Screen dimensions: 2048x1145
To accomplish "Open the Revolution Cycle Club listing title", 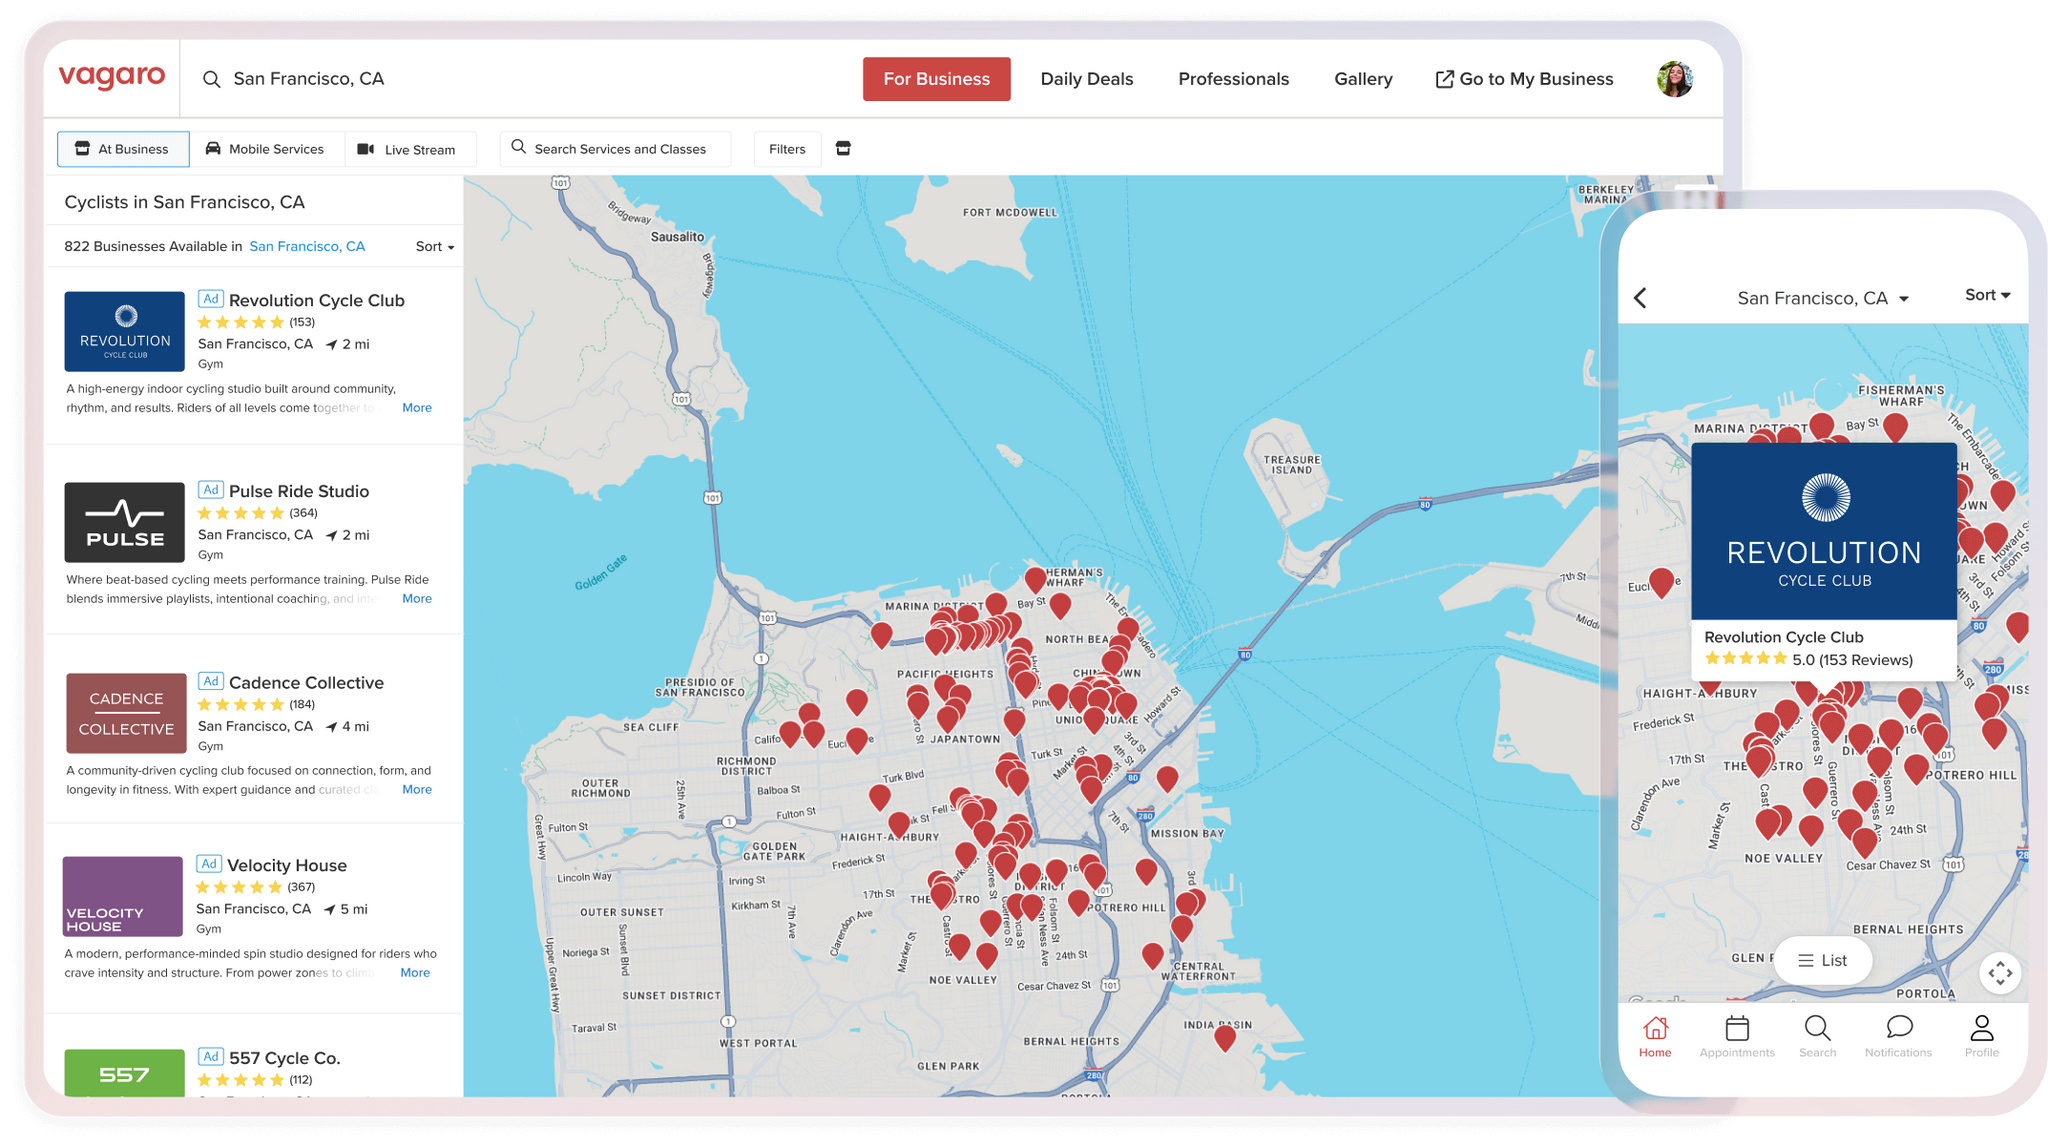I will (x=316, y=300).
